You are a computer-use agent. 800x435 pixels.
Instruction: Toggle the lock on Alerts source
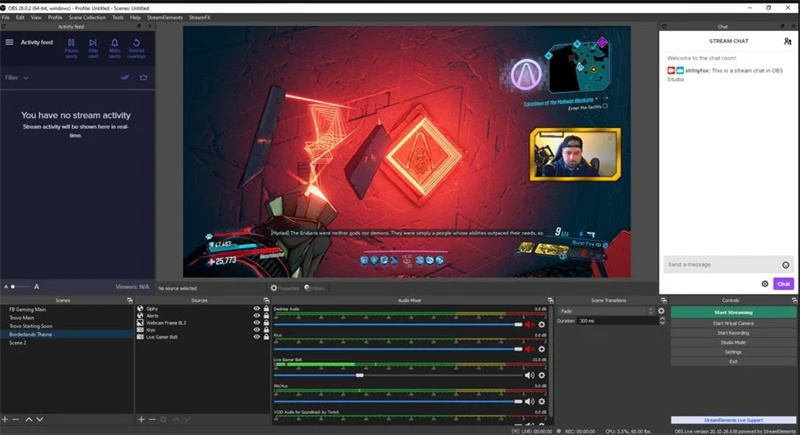266,316
